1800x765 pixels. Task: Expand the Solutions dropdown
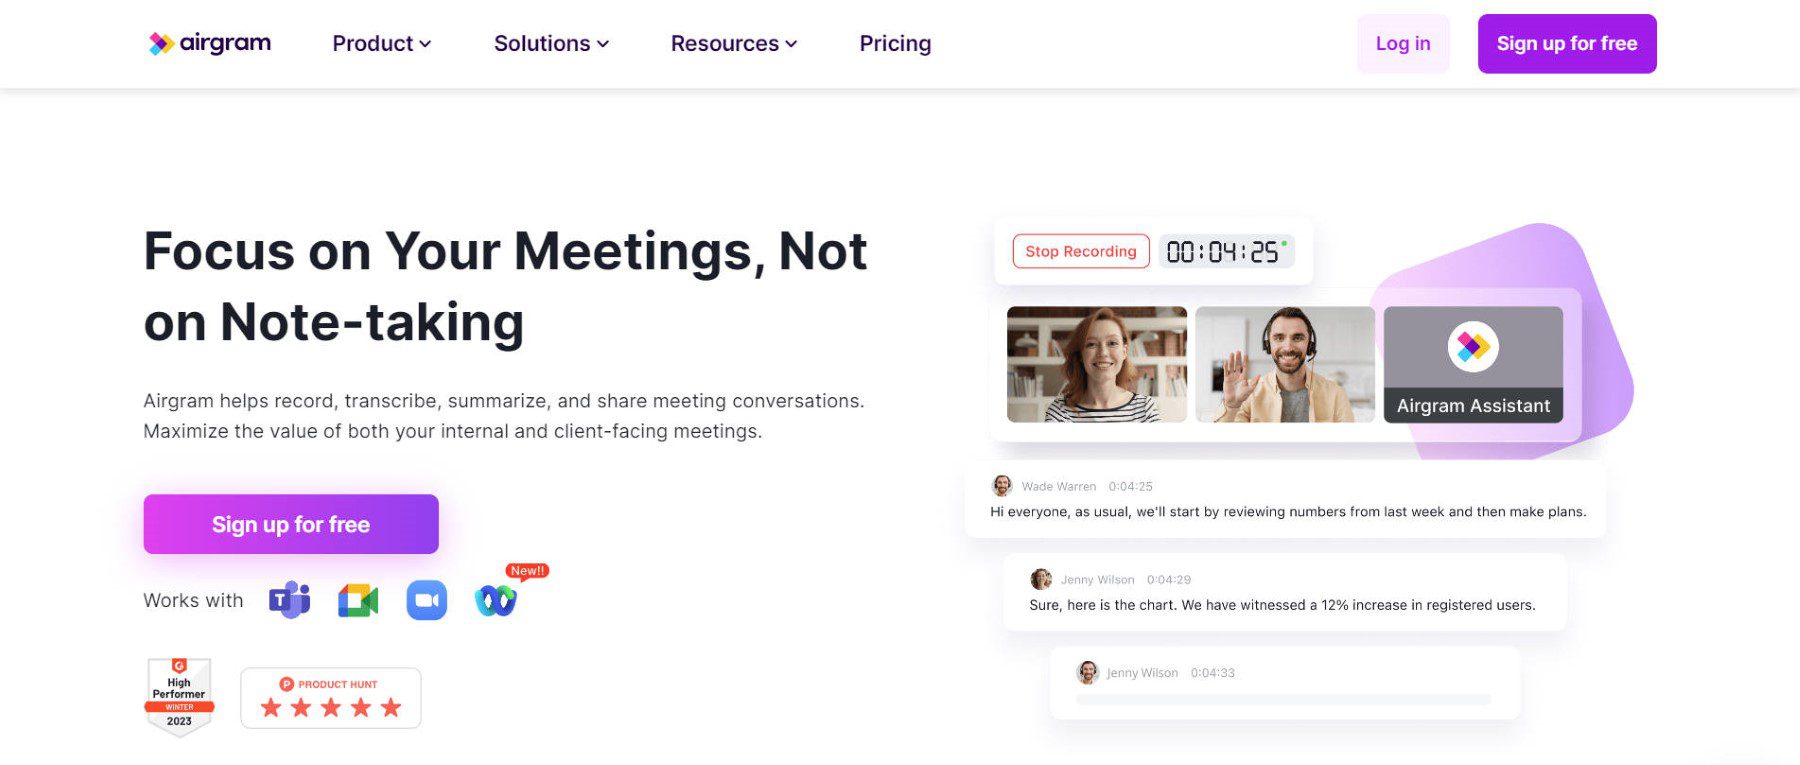(x=550, y=43)
